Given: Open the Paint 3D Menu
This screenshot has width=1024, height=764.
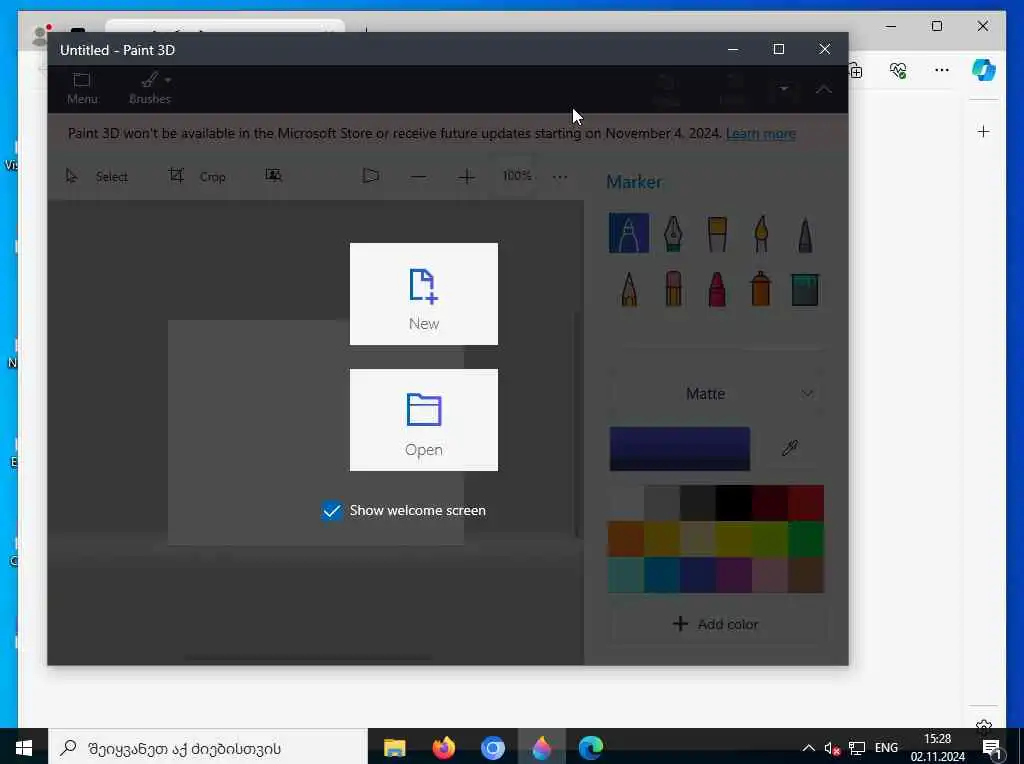Looking at the screenshot, I should point(82,89).
